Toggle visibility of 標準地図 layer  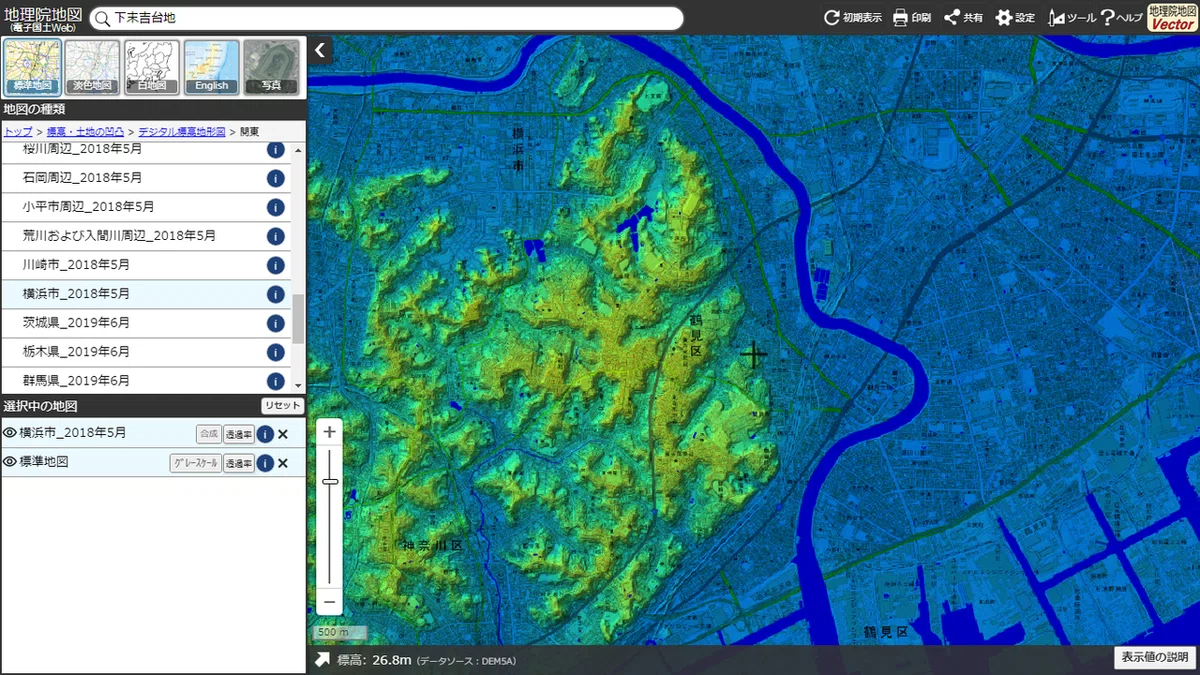[x=10, y=462]
